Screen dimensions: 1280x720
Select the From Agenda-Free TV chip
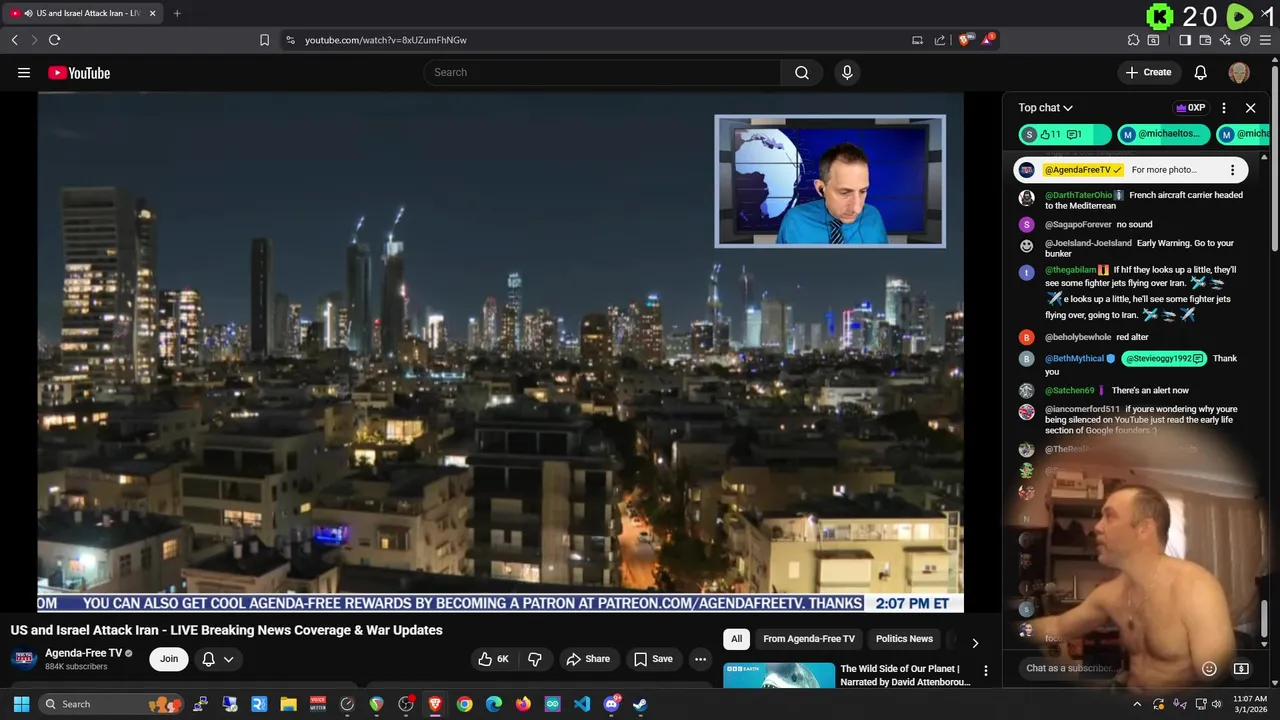coord(809,639)
